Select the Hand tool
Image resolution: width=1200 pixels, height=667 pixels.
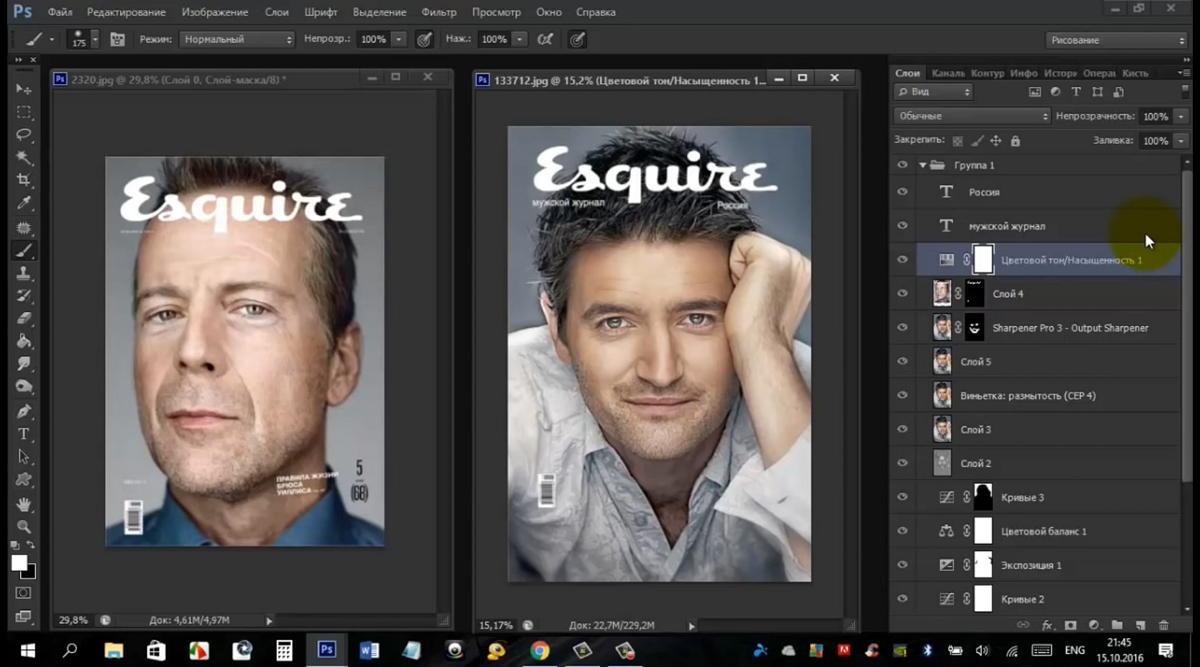coord(24,504)
